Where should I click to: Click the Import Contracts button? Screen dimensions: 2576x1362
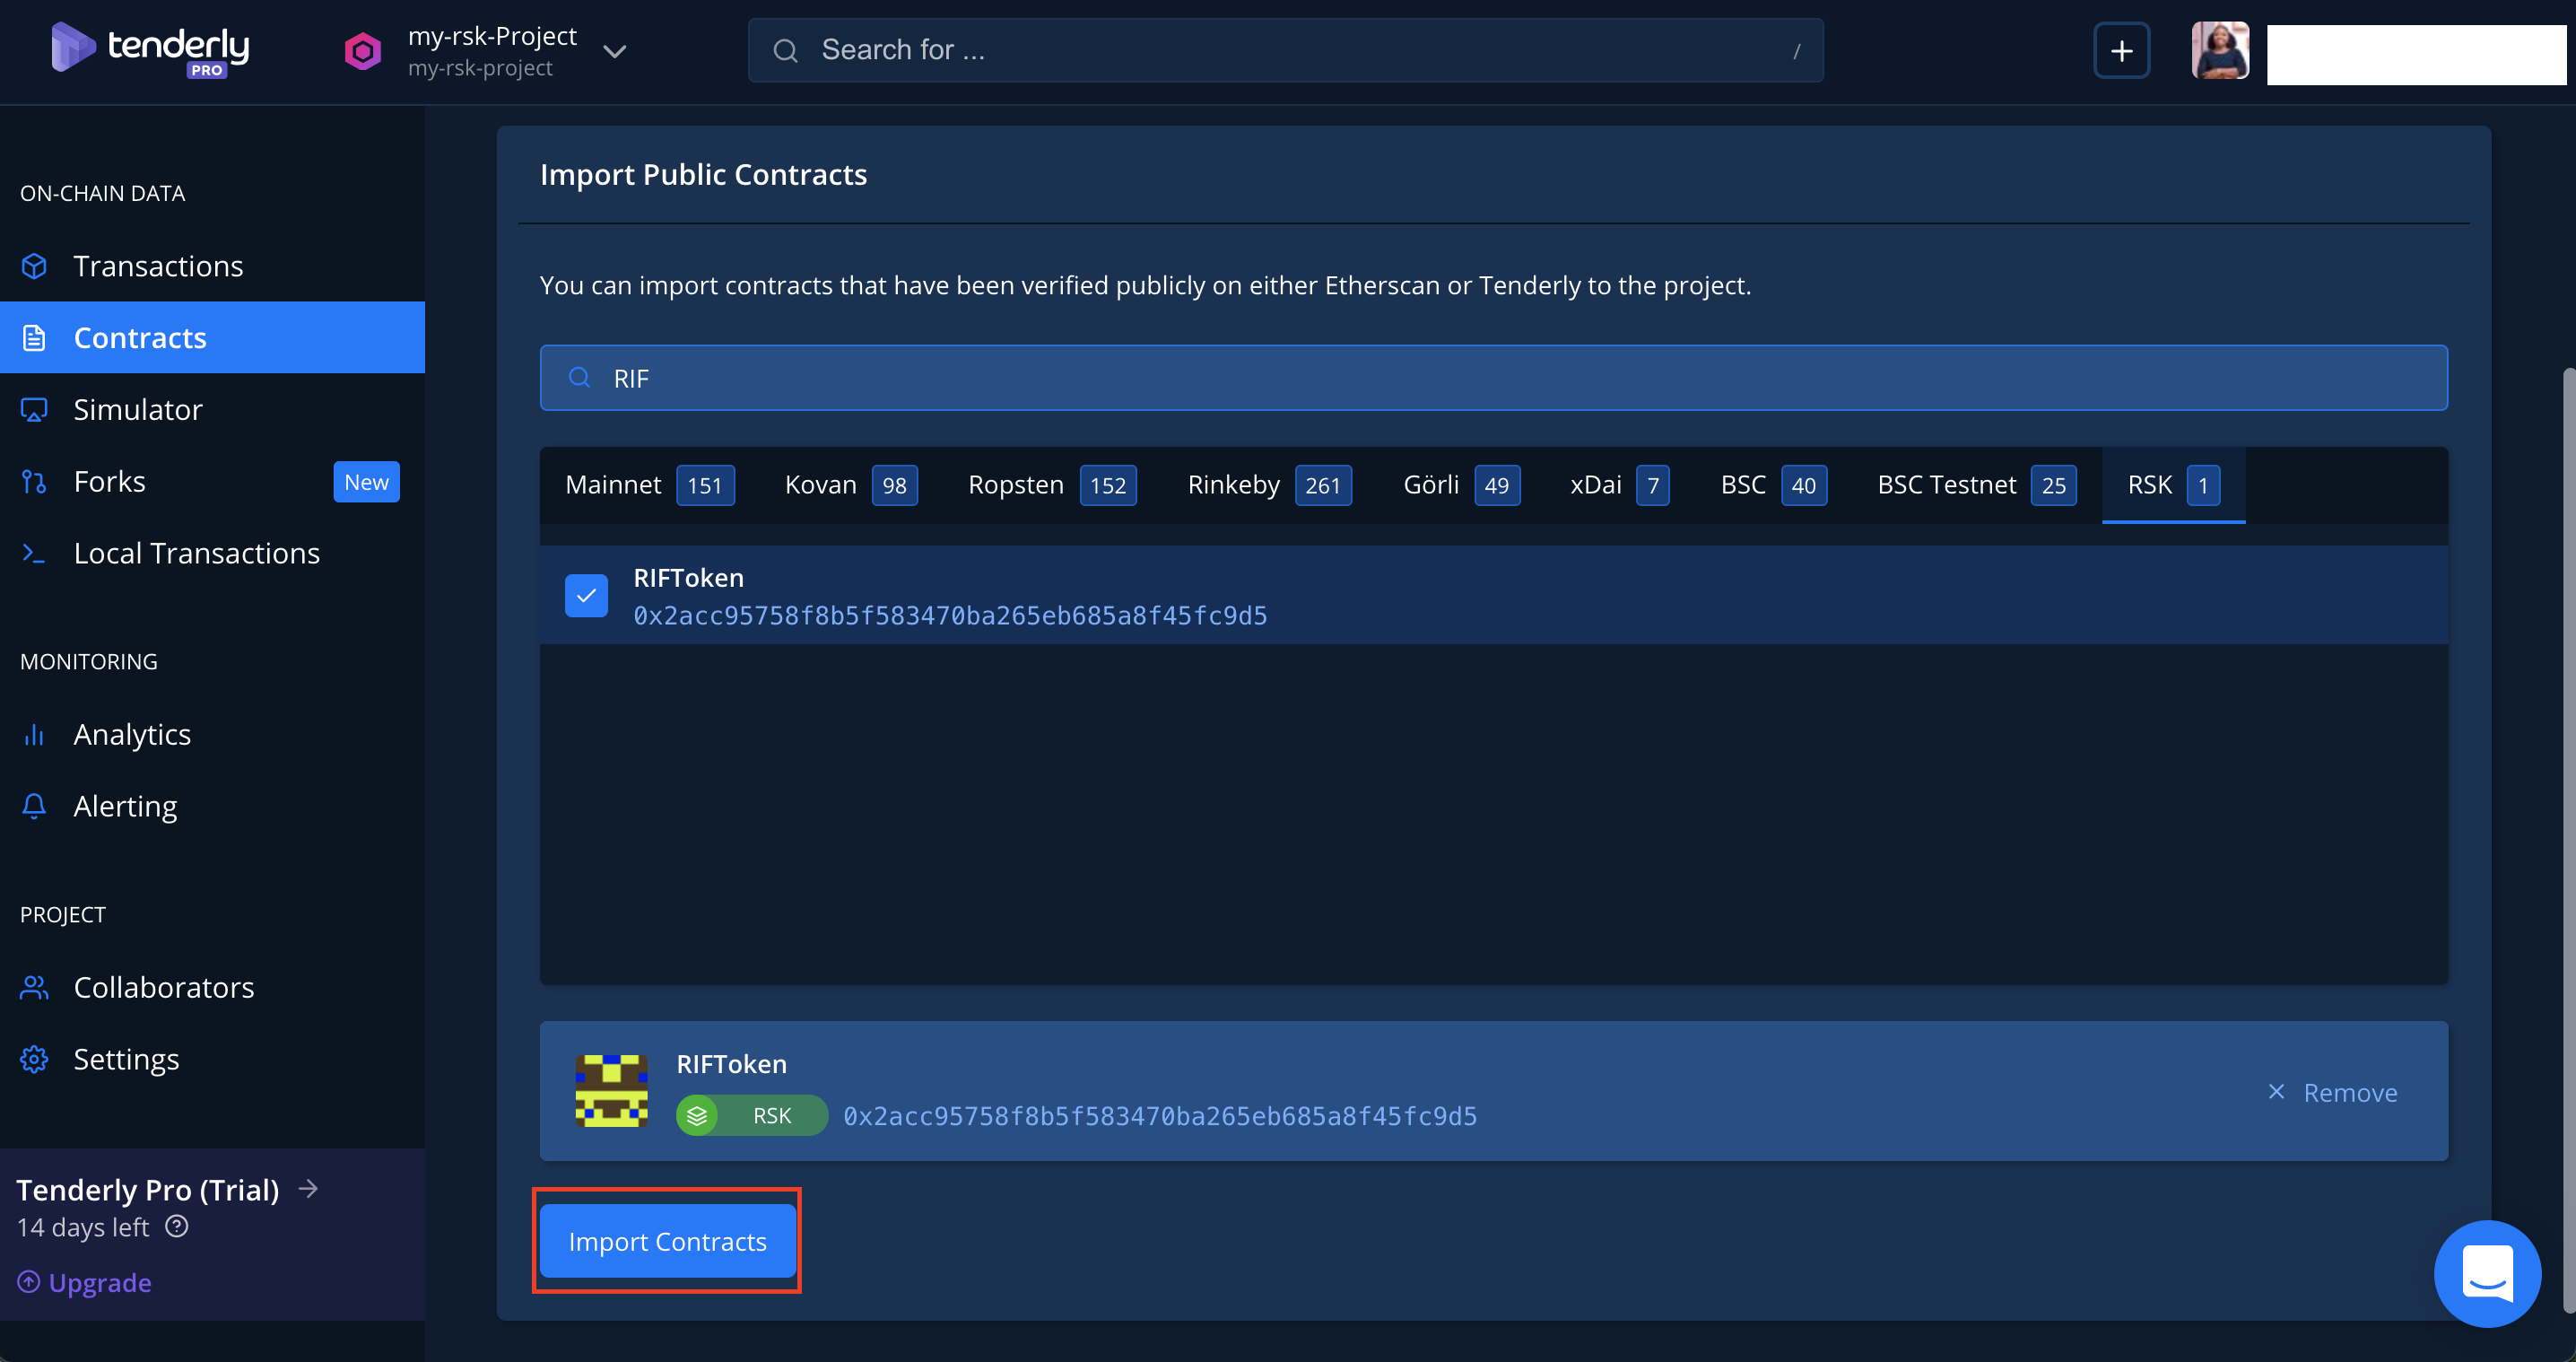[x=667, y=1240]
